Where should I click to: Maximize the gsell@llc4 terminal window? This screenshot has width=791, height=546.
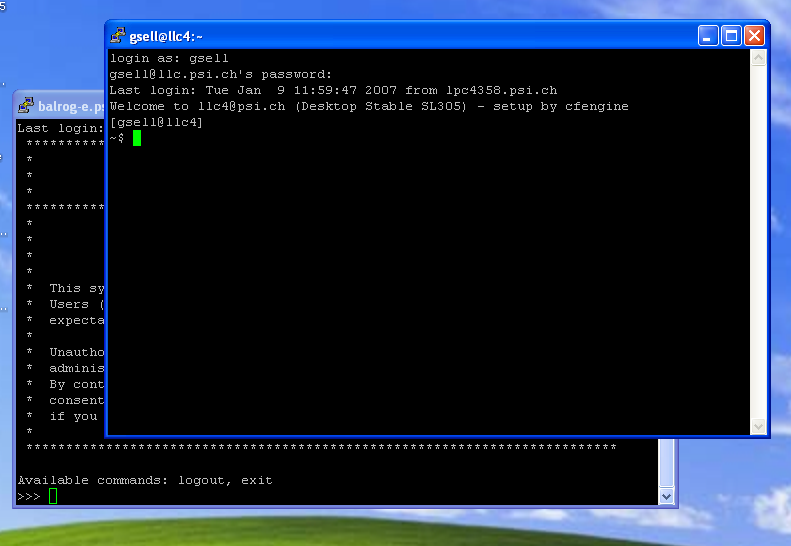click(731, 36)
